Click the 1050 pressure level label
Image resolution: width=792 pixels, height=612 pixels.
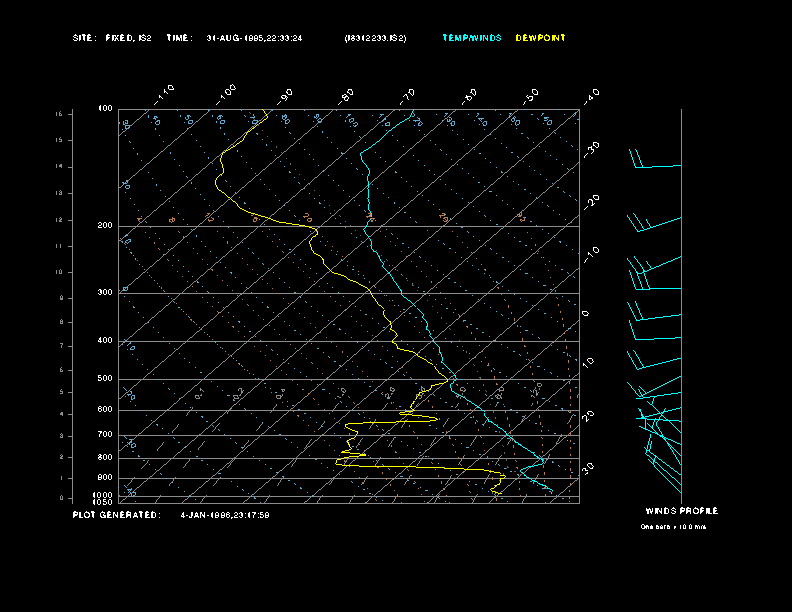103,502
